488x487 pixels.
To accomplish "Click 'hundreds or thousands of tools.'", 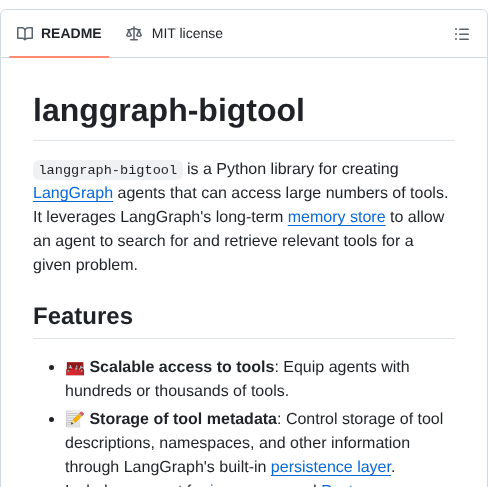I will click(x=177, y=391).
